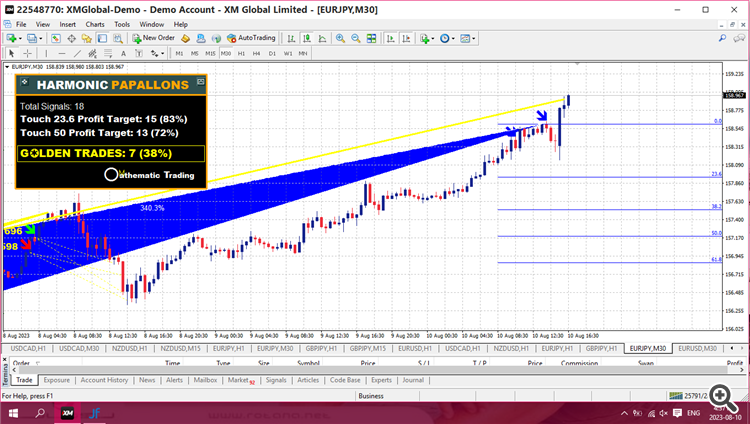Open the Indicators list icon
This screenshot has width=750, height=424.
click(x=424, y=38)
